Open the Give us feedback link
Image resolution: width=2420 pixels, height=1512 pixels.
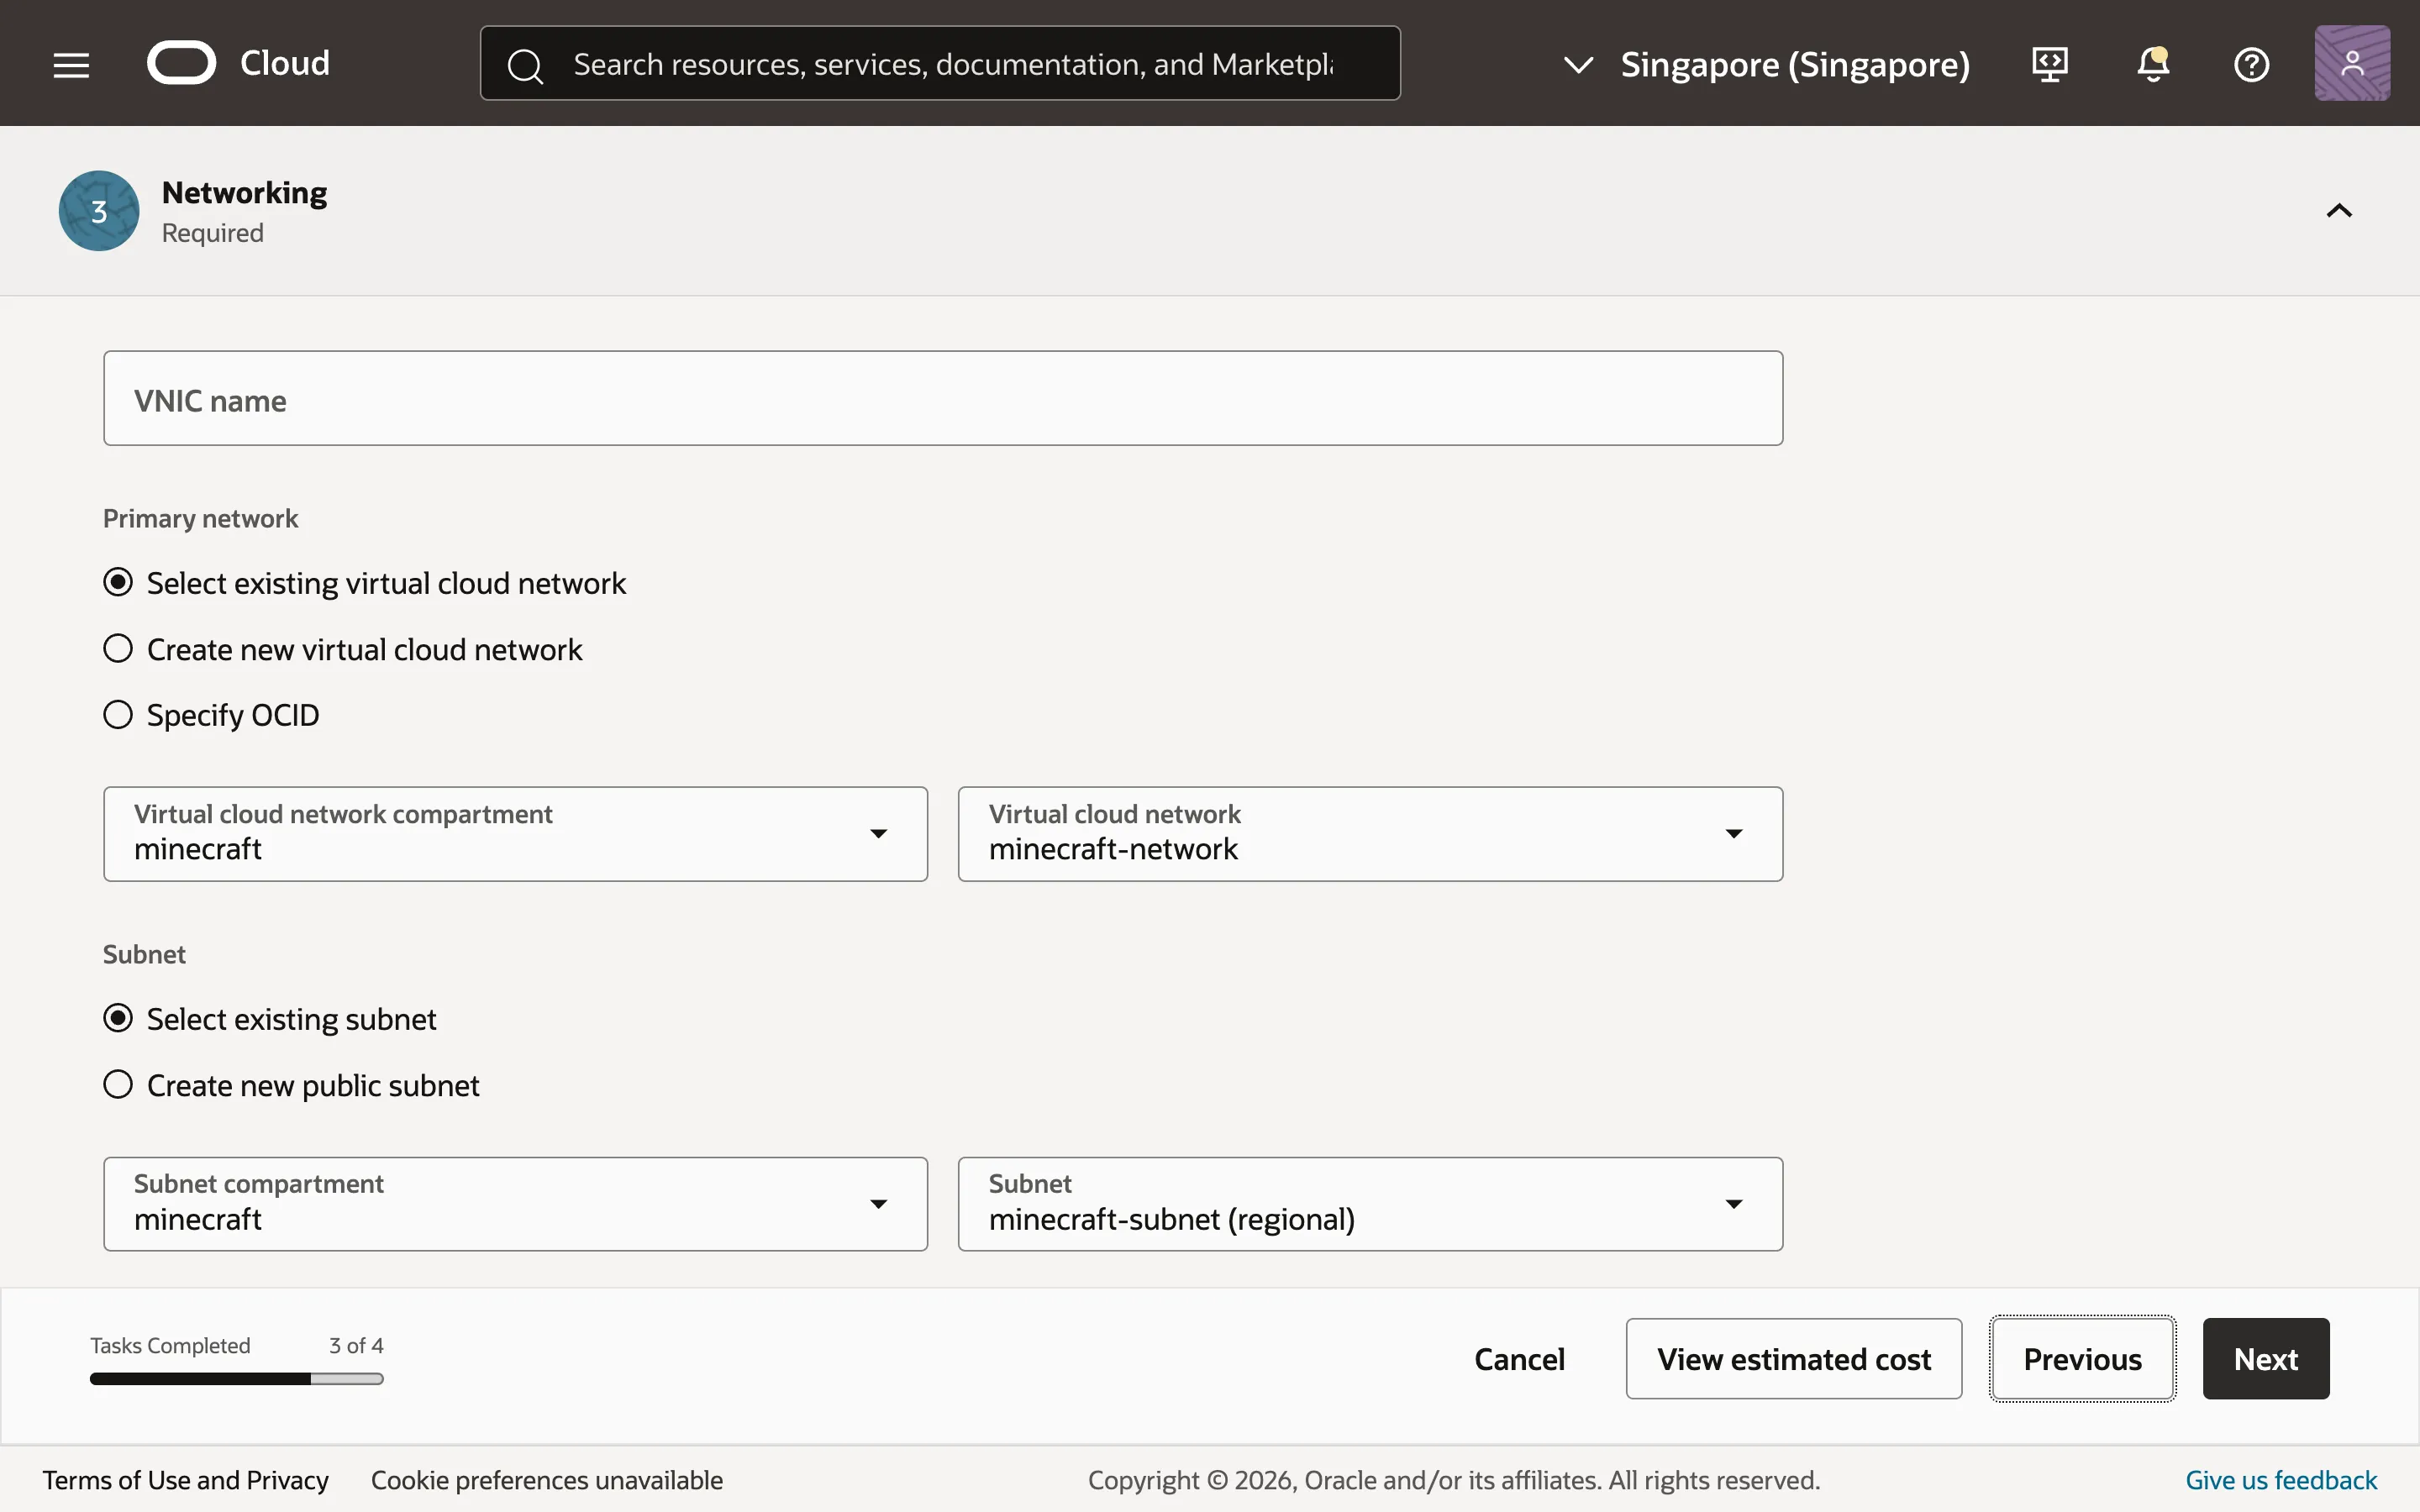click(2280, 1479)
